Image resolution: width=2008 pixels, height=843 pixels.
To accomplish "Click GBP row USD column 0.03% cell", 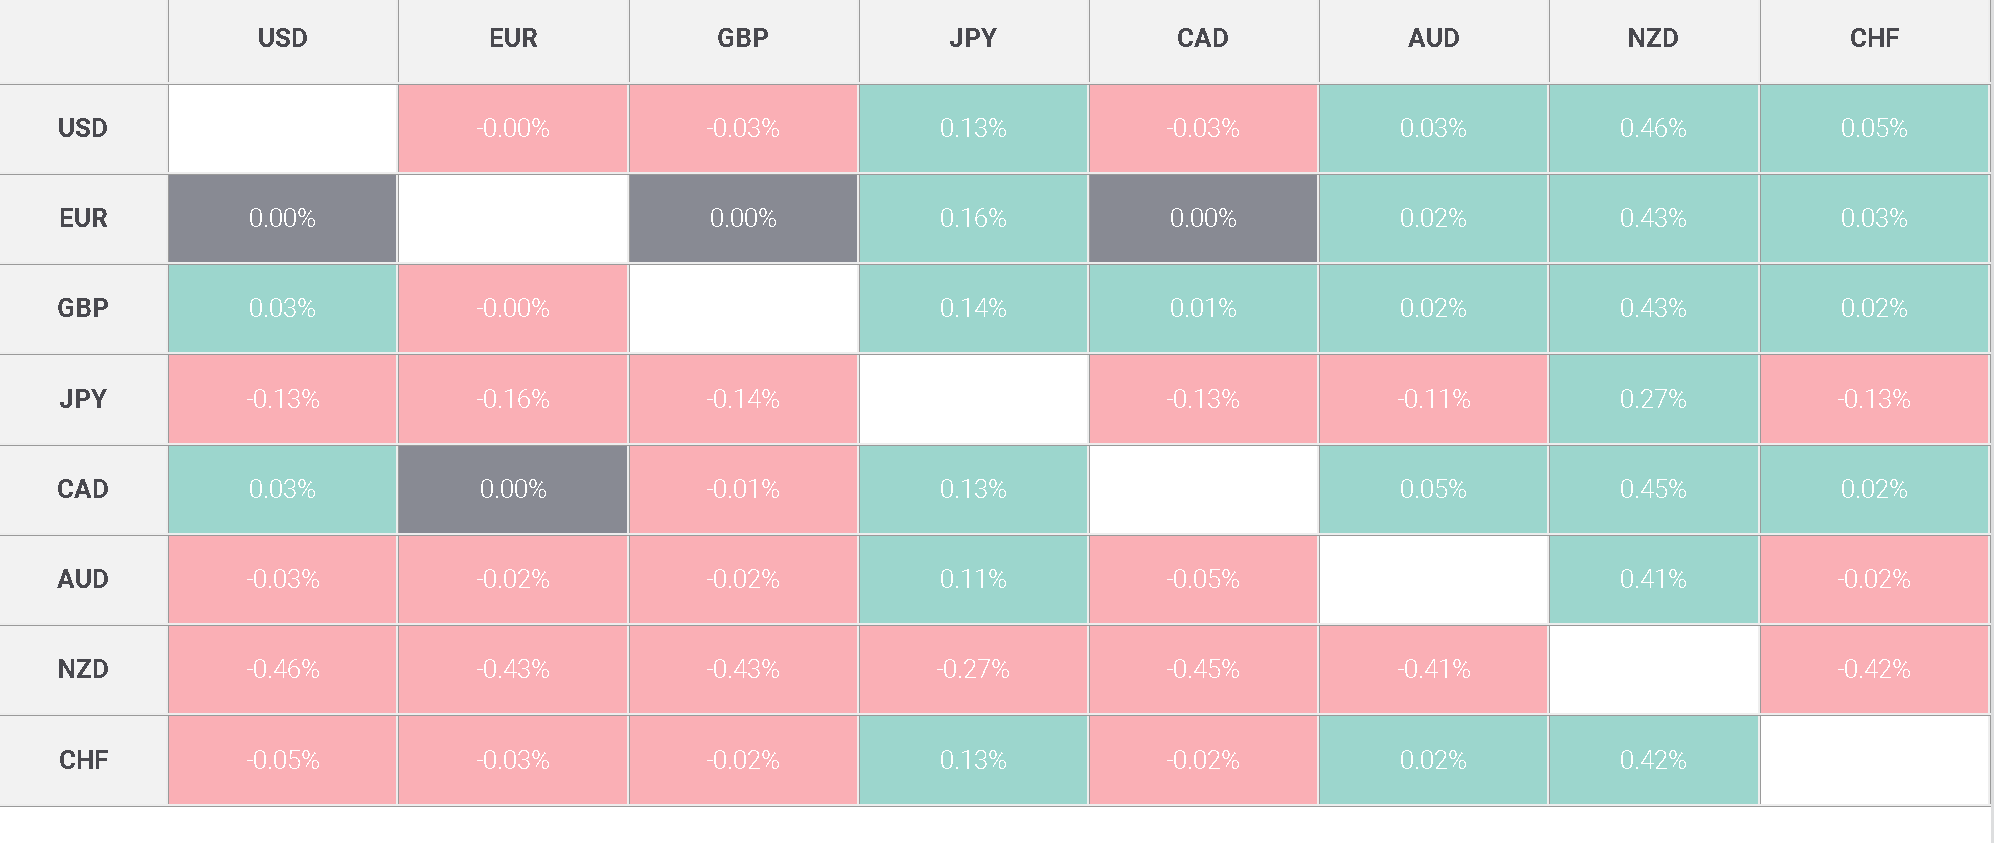I will pos(283,308).
